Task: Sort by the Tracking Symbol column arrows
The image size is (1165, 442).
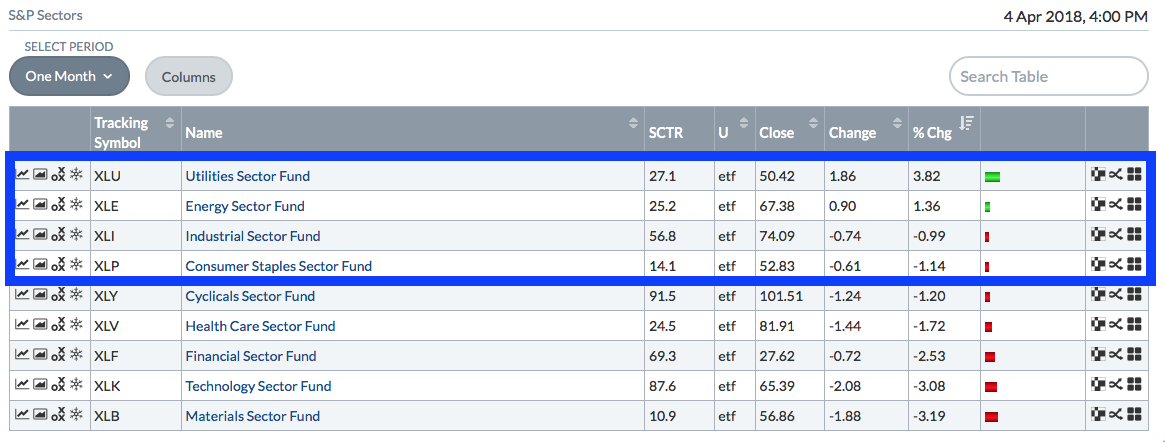Action: click(169, 123)
